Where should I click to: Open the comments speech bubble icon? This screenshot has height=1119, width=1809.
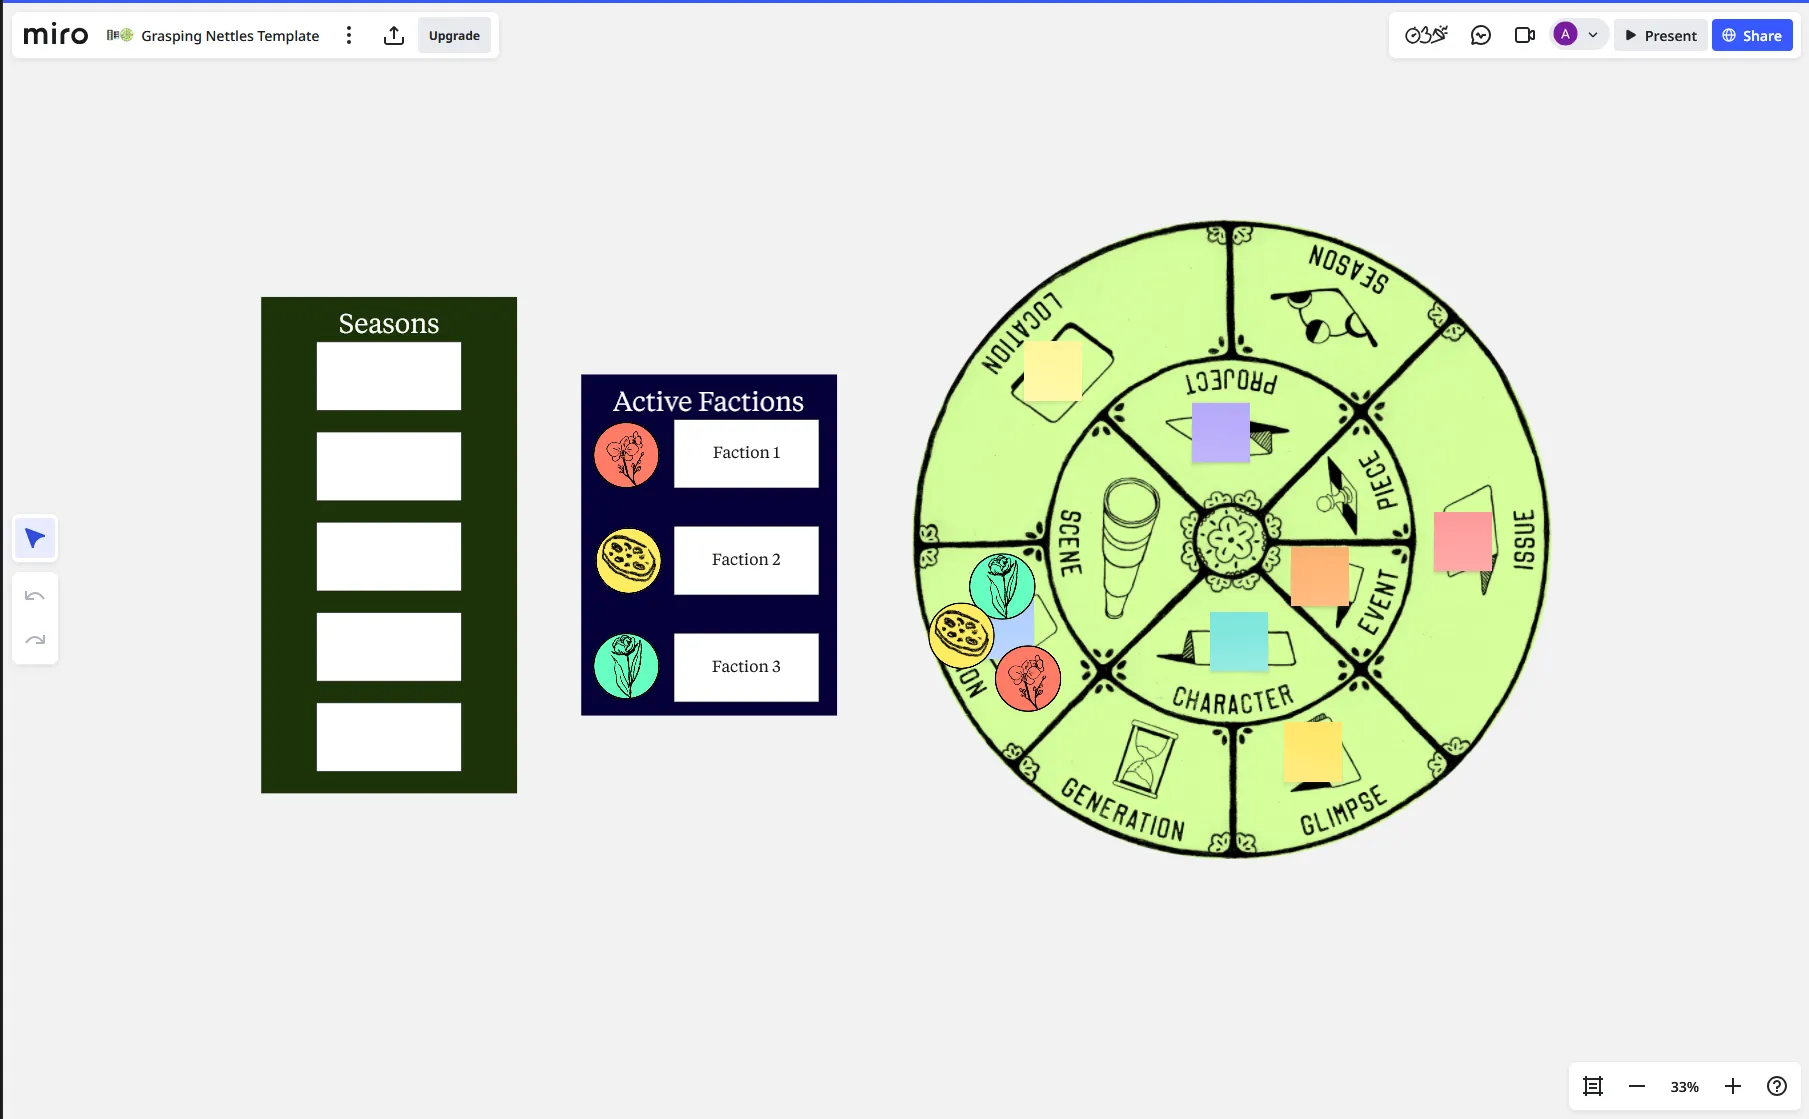pyautogui.click(x=1481, y=36)
